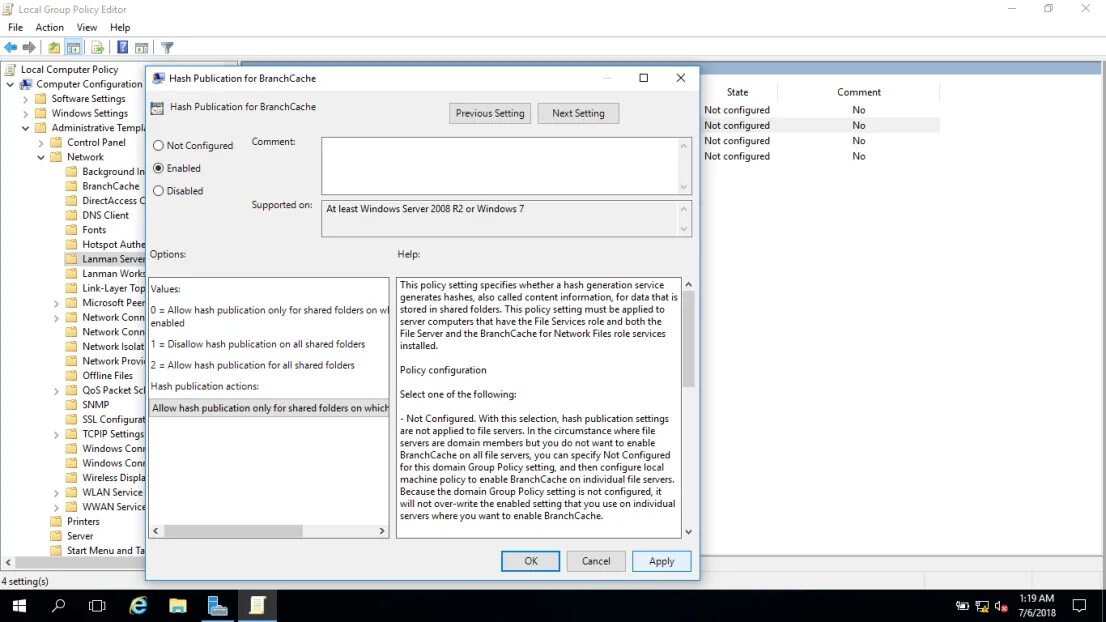Image resolution: width=1106 pixels, height=622 pixels.
Task: Open the Hash publication actions dropdown
Action: 269,408
